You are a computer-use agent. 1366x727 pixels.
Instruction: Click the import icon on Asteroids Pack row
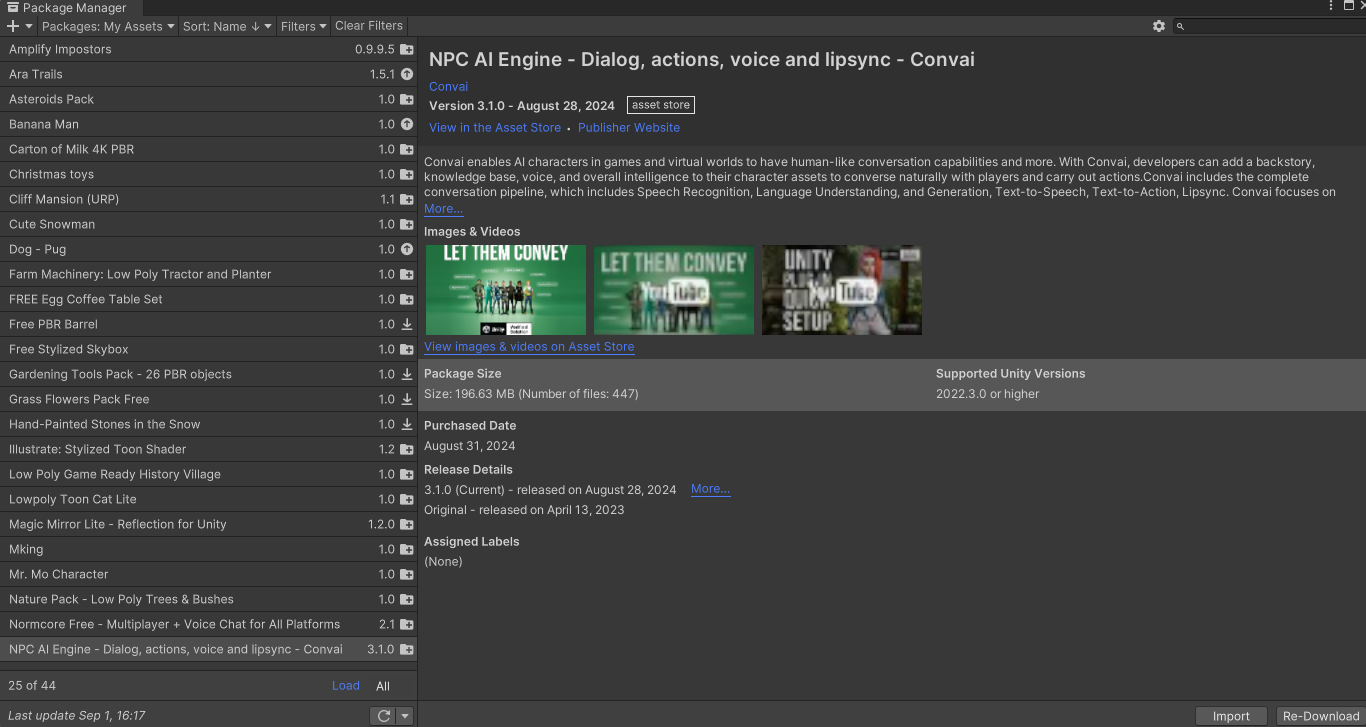pyautogui.click(x=407, y=99)
